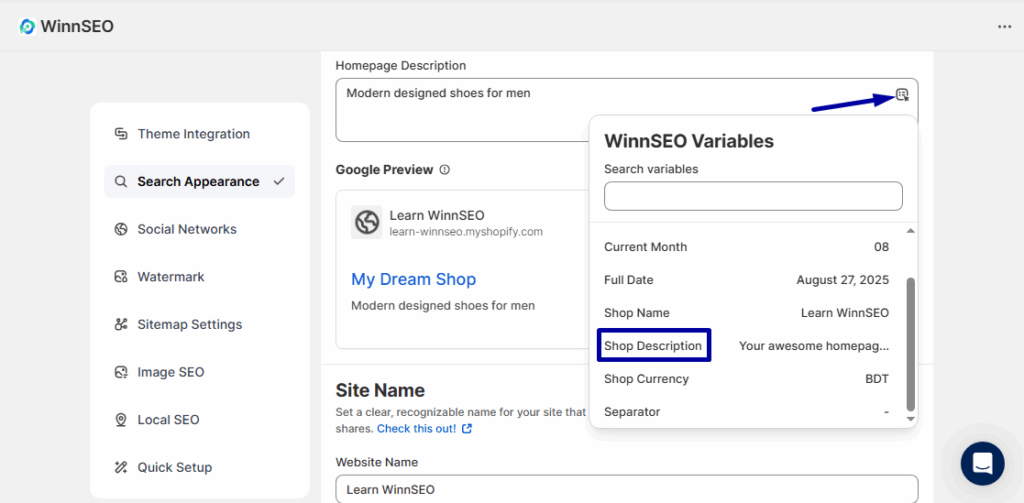Click My Dream Shop preview title
The width and height of the screenshot is (1024, 503).
click(413, 280)
